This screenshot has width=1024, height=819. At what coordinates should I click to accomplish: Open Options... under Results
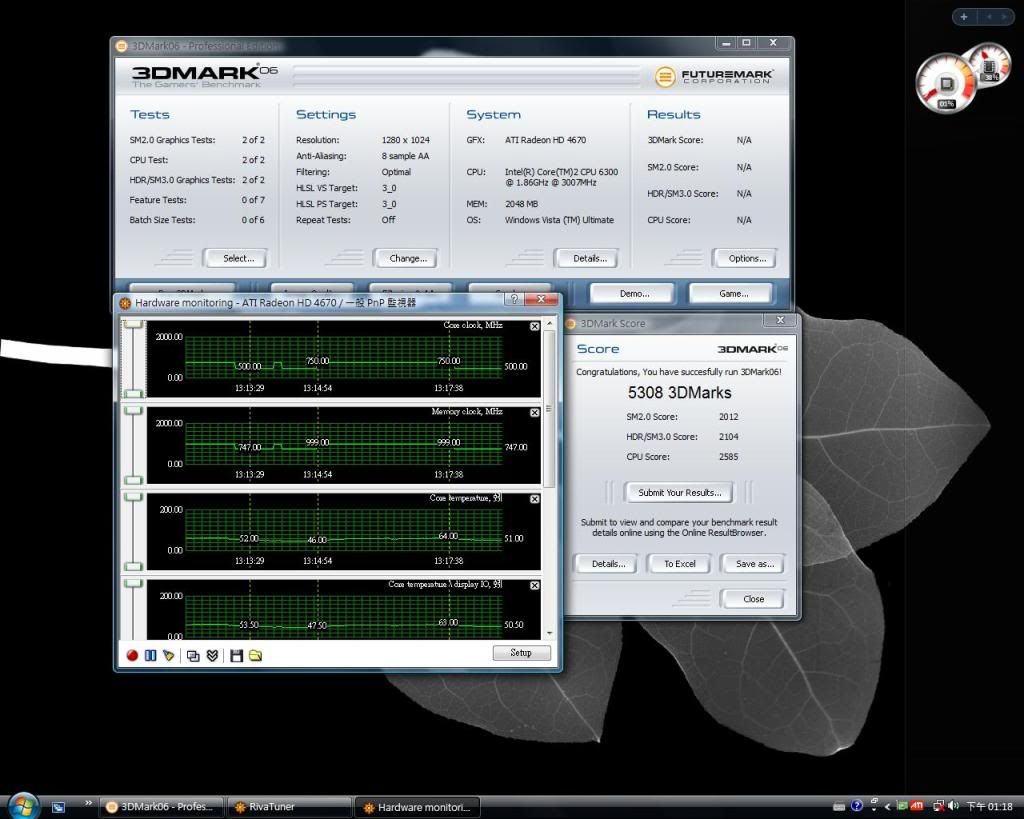coord(745,259)
